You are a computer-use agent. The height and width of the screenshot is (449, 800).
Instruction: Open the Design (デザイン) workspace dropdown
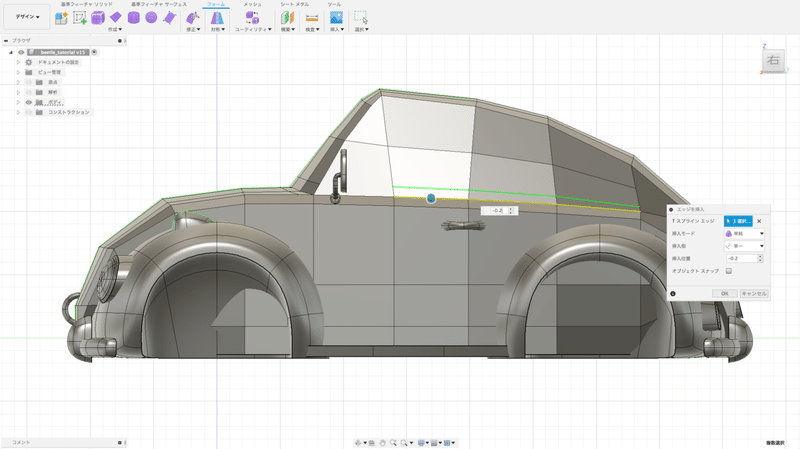(x=27, y=17)
